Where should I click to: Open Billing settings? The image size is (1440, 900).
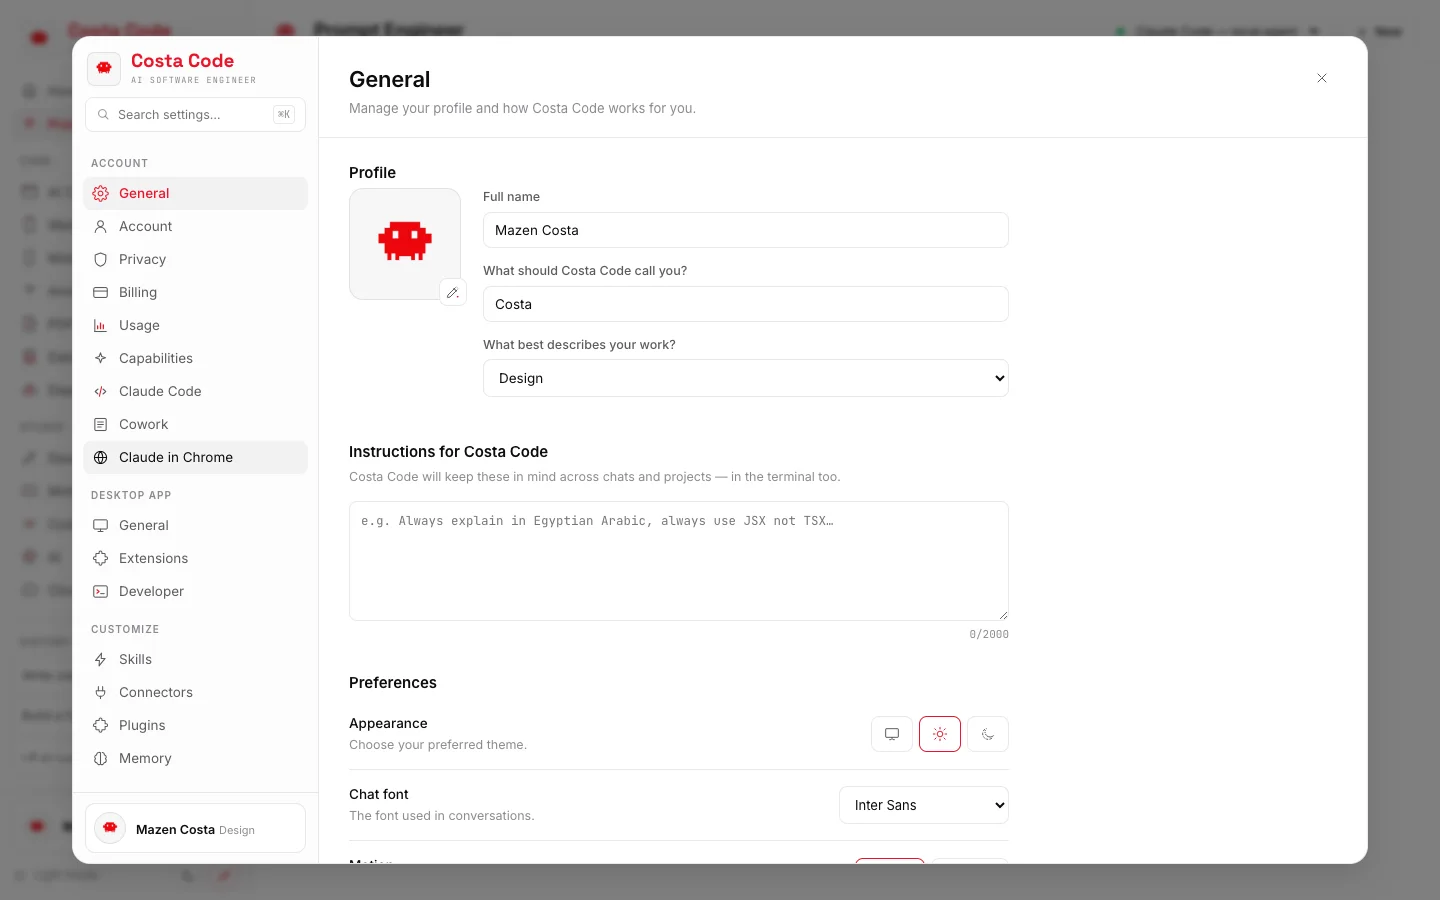(195, 292)
